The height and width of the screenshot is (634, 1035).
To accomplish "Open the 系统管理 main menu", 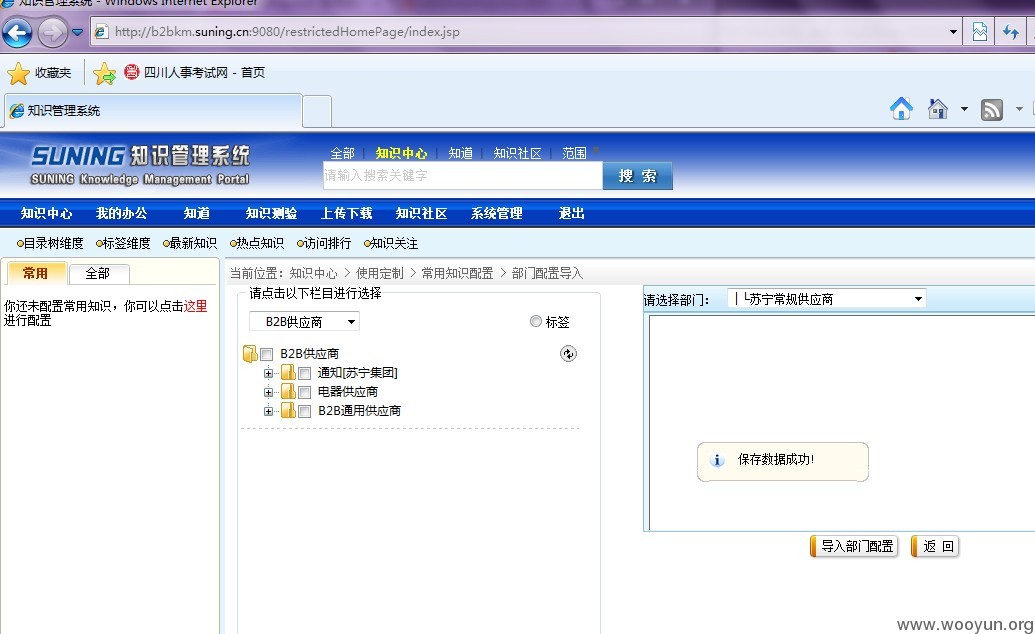I will pos(496,213).
